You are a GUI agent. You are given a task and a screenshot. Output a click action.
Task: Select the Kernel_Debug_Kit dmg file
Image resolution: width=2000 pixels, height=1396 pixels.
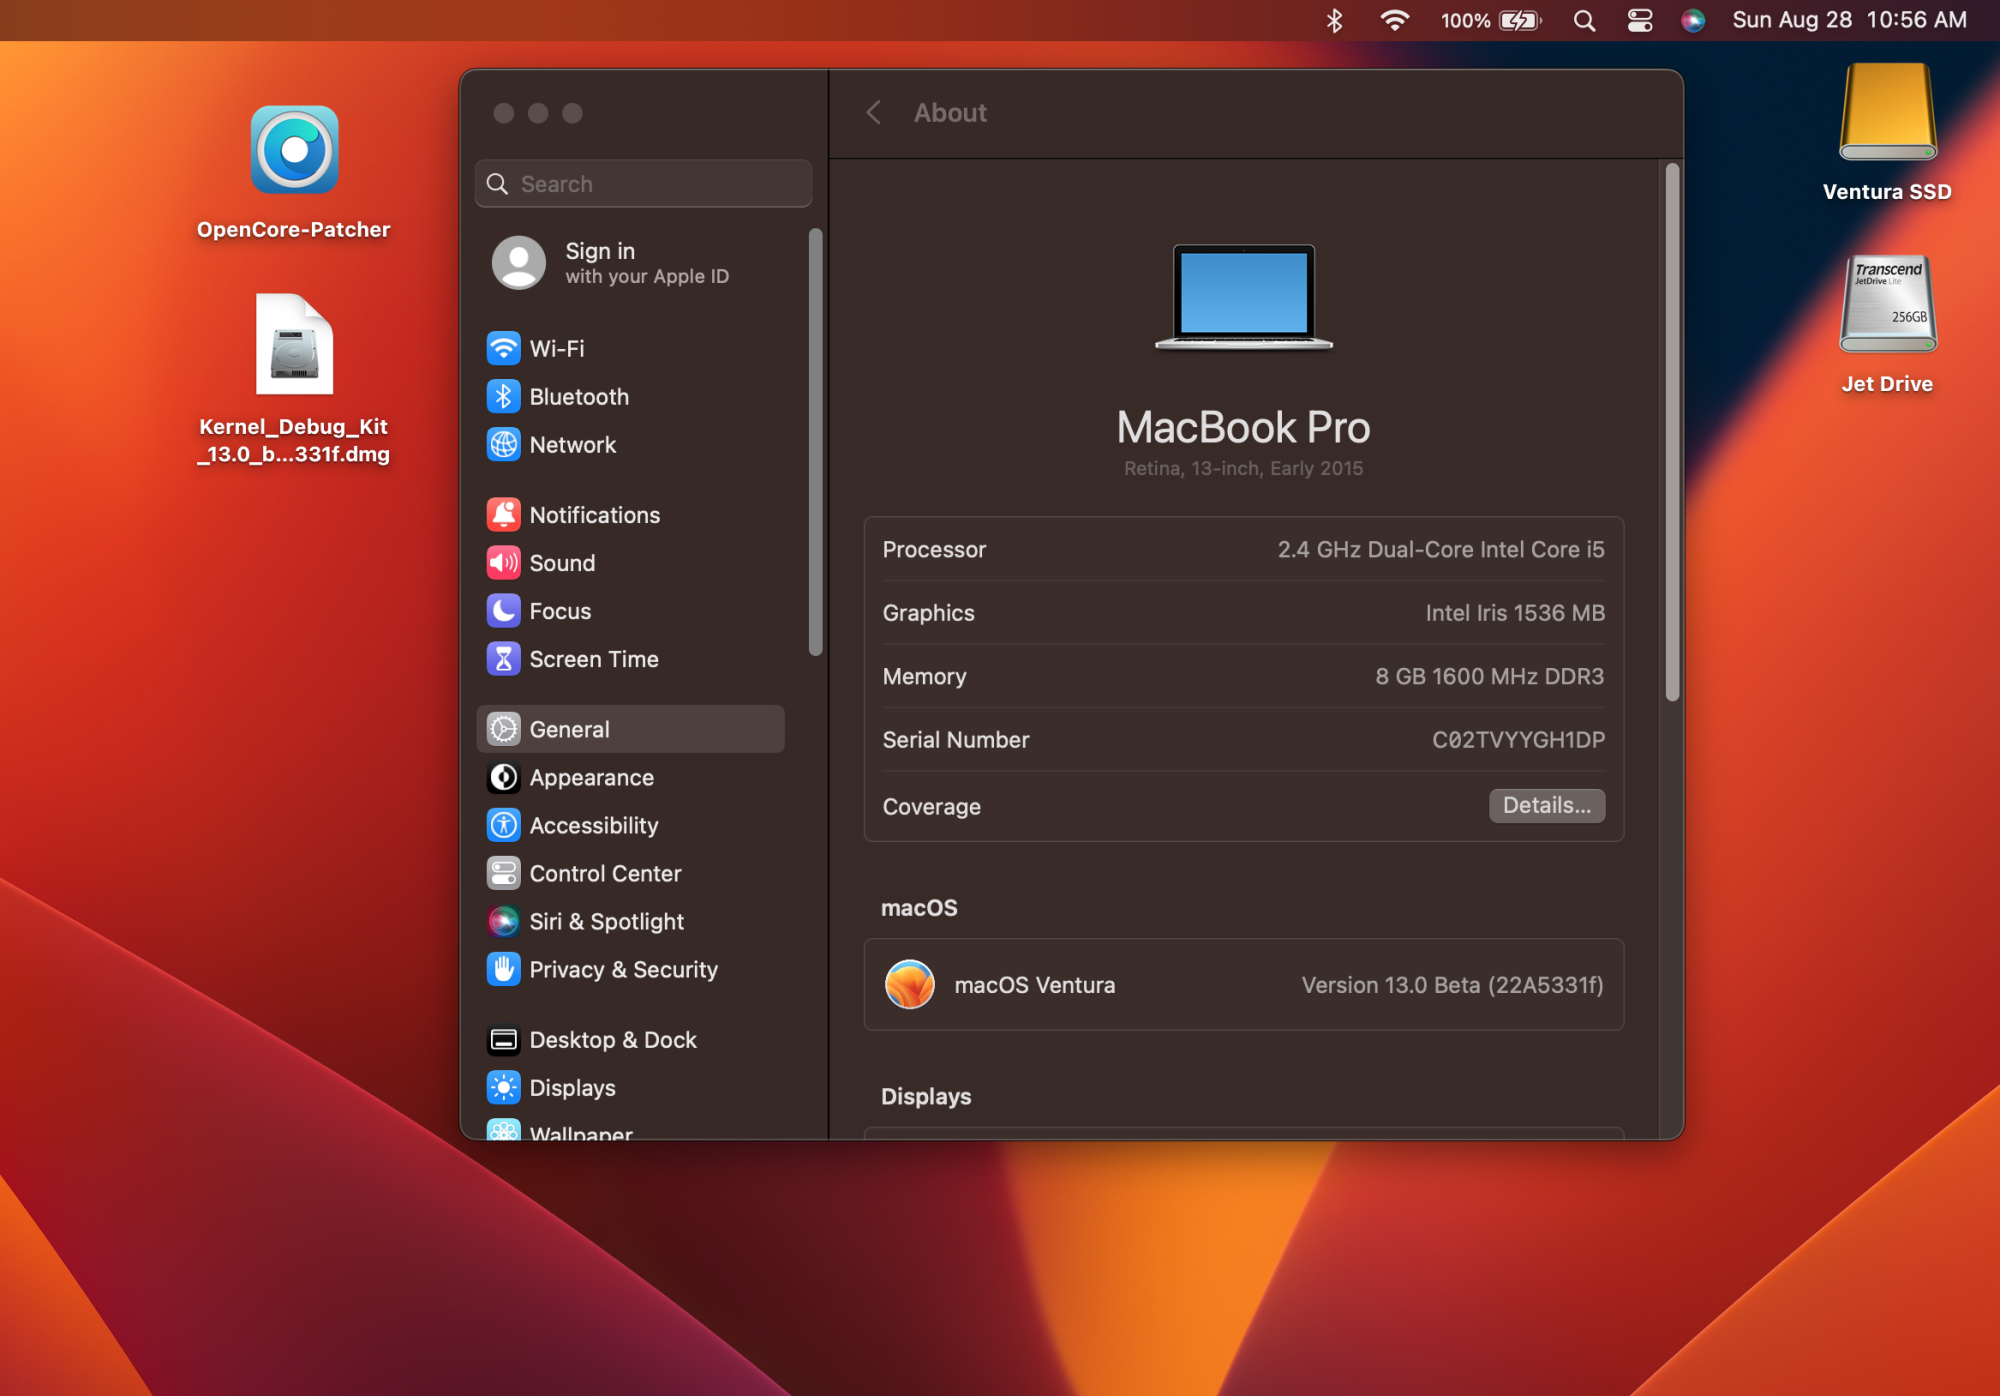[x=294, y=346]
